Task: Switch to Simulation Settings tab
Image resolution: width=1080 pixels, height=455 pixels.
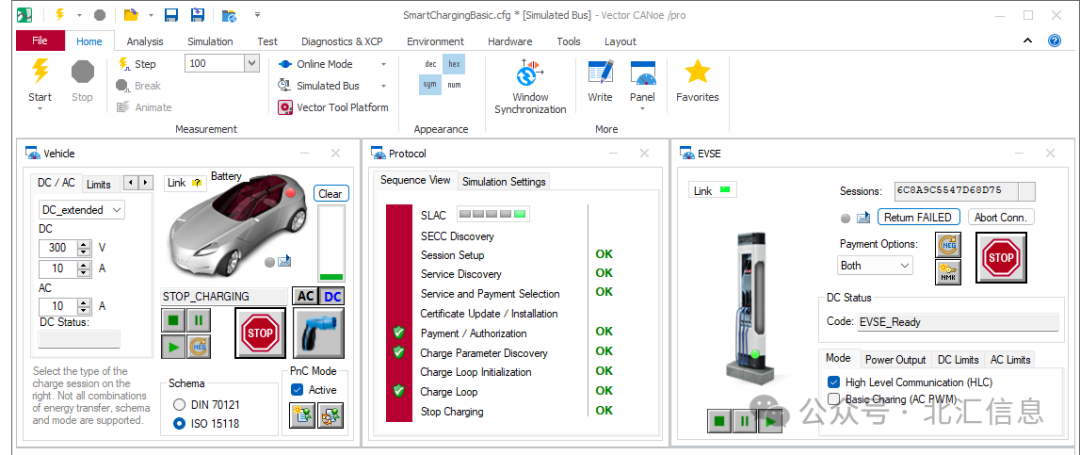Action: click(503, 182)
